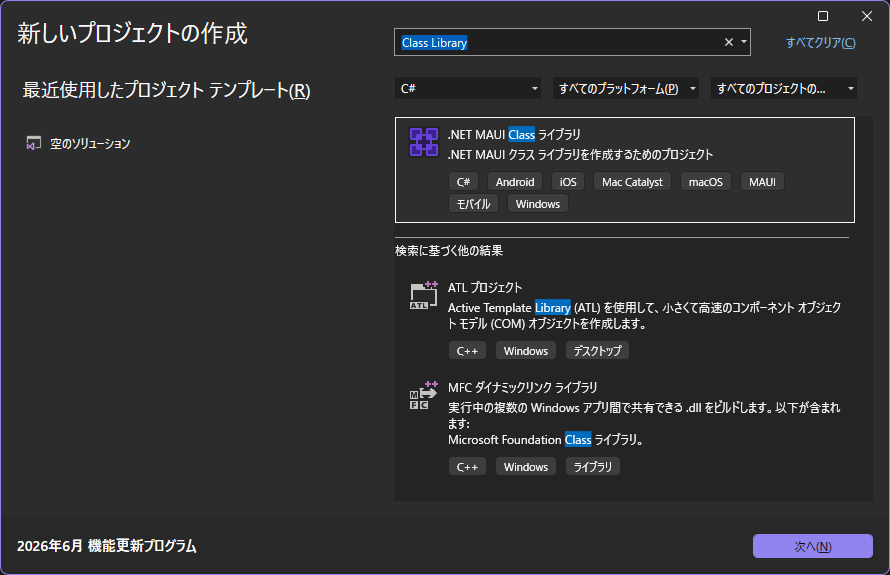Clear the search text with the X icon
The width and height of the screenshot is (890, 575).
pyautogui.click(x=729, y=42)
